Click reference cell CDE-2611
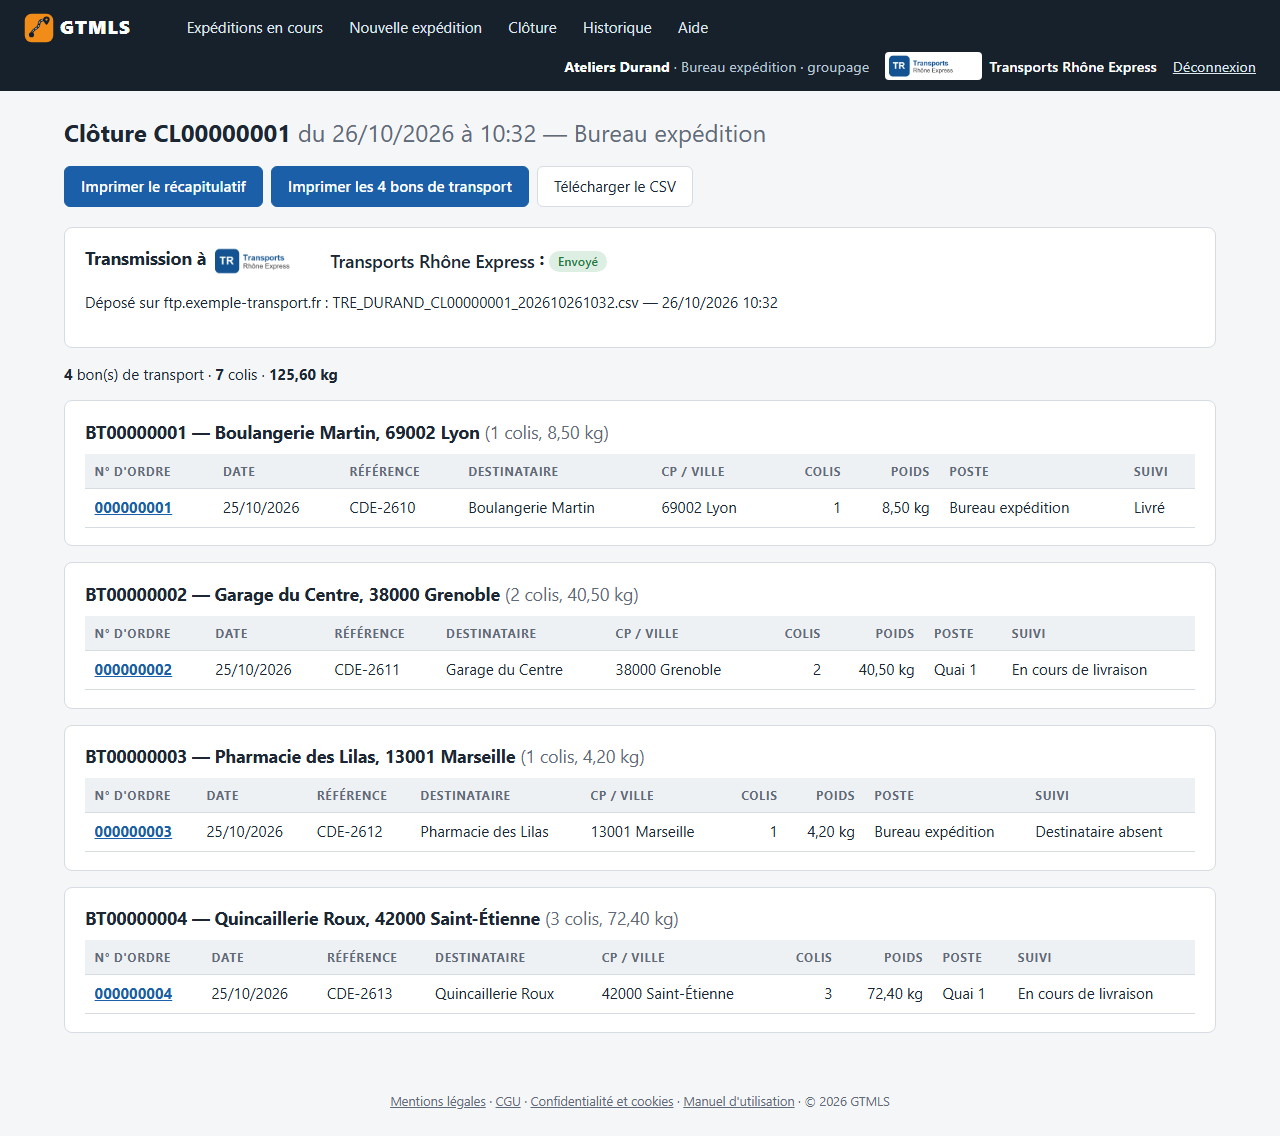 (367, 670)
